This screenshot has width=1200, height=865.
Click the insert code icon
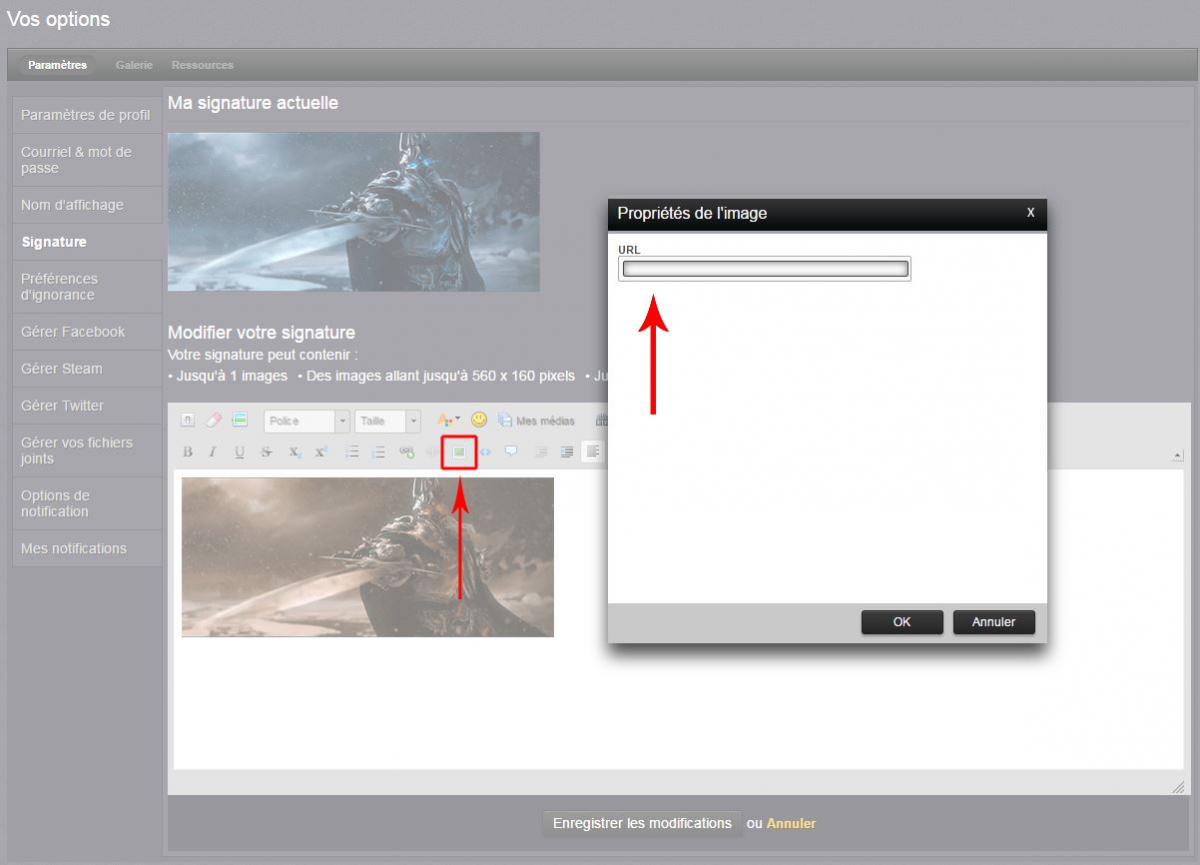486,452
